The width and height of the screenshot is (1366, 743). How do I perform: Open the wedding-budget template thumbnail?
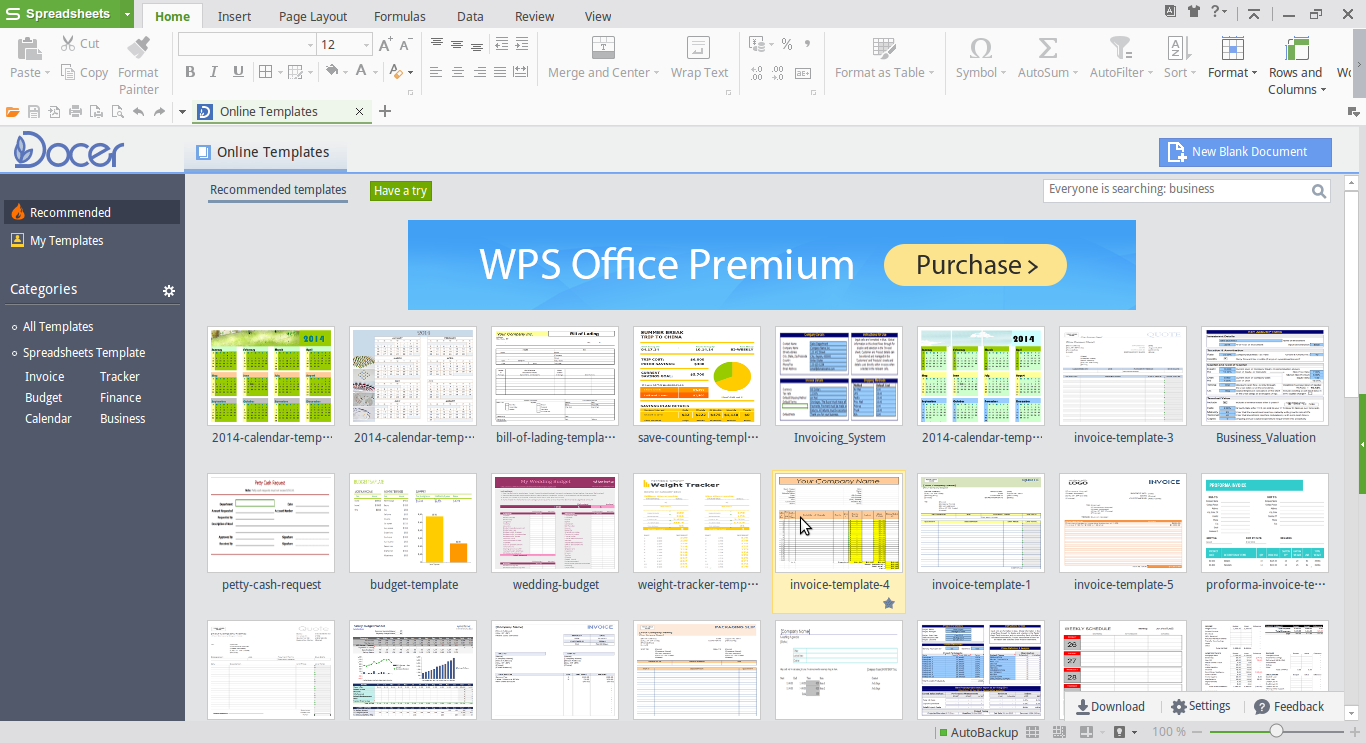tap(555, 523)
